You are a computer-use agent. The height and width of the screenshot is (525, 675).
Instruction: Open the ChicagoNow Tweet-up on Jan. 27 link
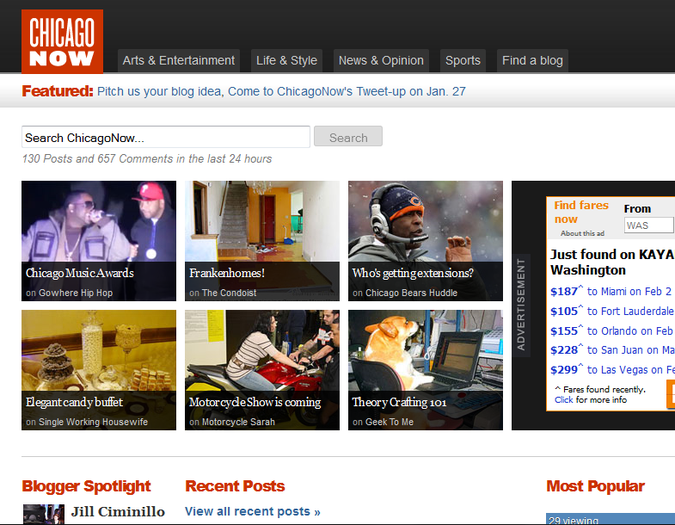pos(347,92)
